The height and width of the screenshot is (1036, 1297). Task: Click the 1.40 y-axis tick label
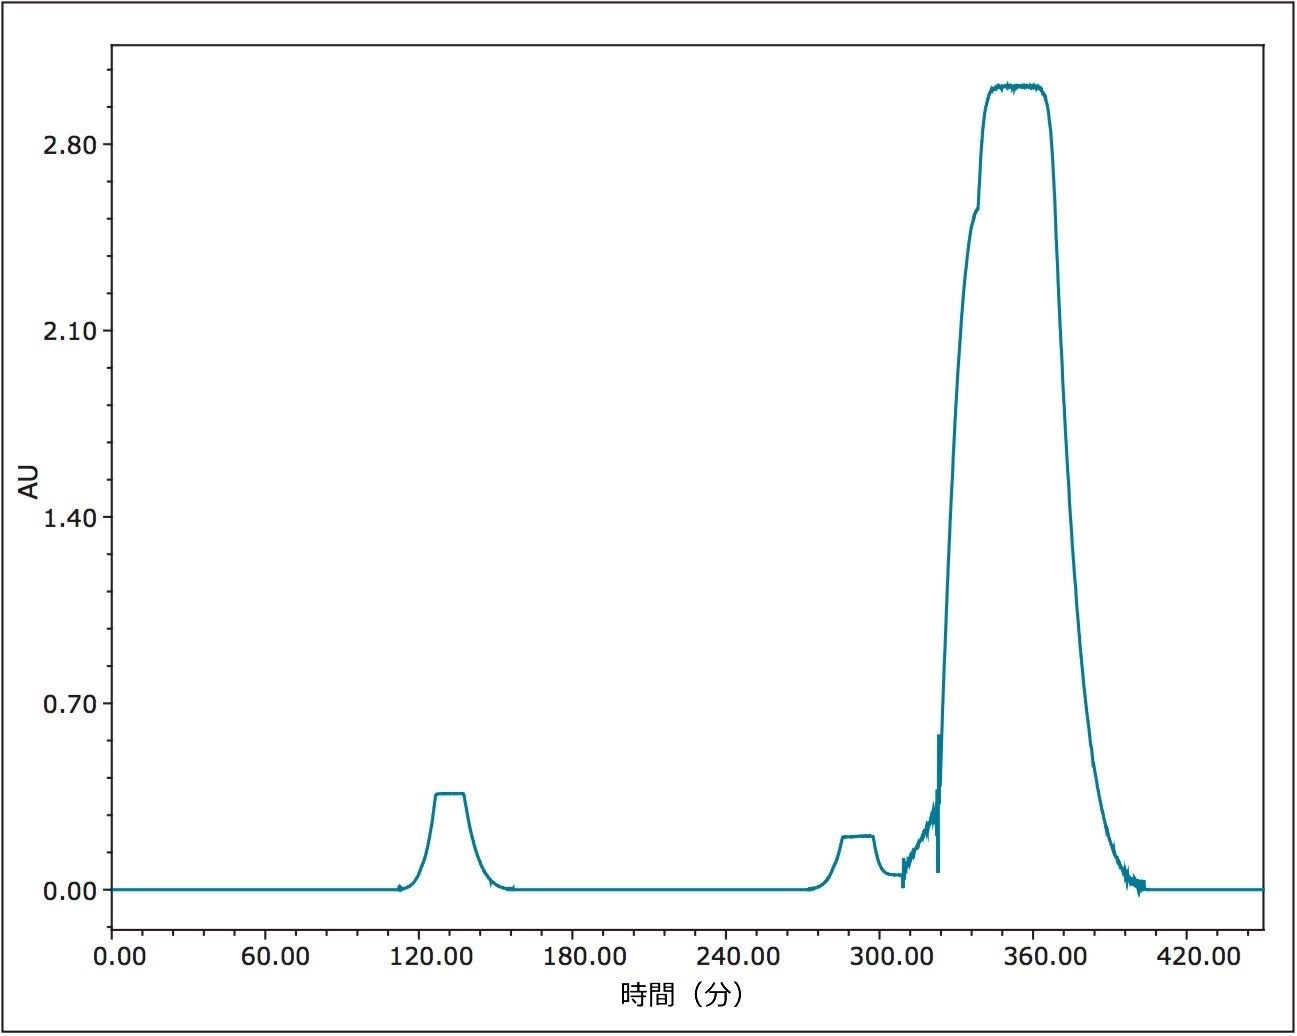tap(70, 518)
